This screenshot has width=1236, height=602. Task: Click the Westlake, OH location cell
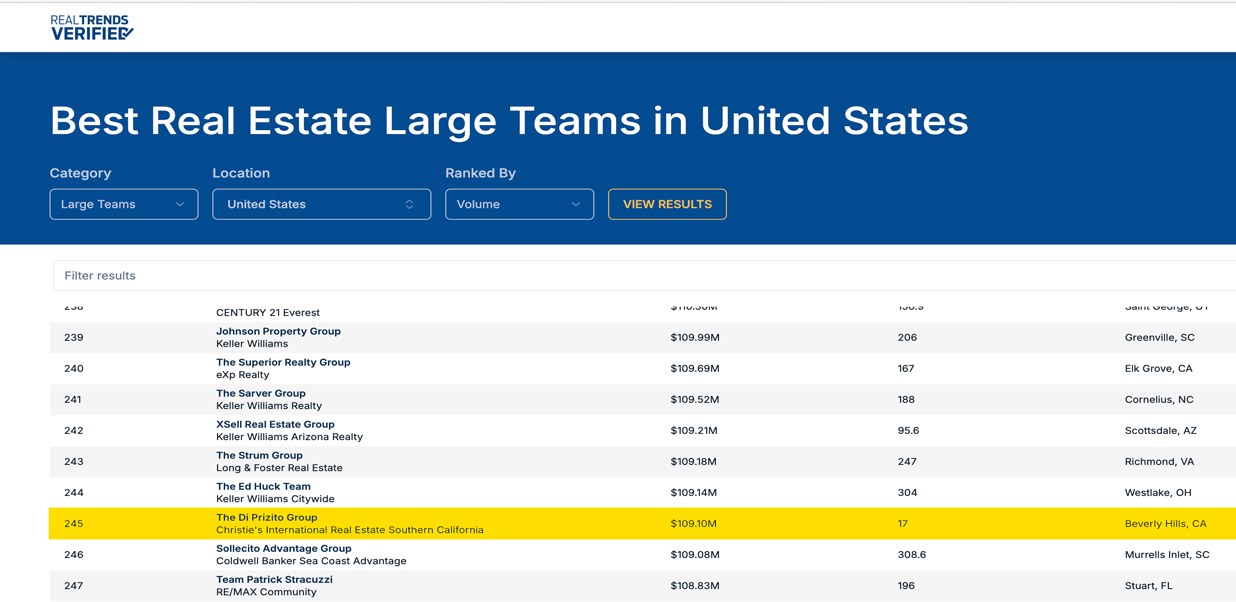(x=1157, y=493)
